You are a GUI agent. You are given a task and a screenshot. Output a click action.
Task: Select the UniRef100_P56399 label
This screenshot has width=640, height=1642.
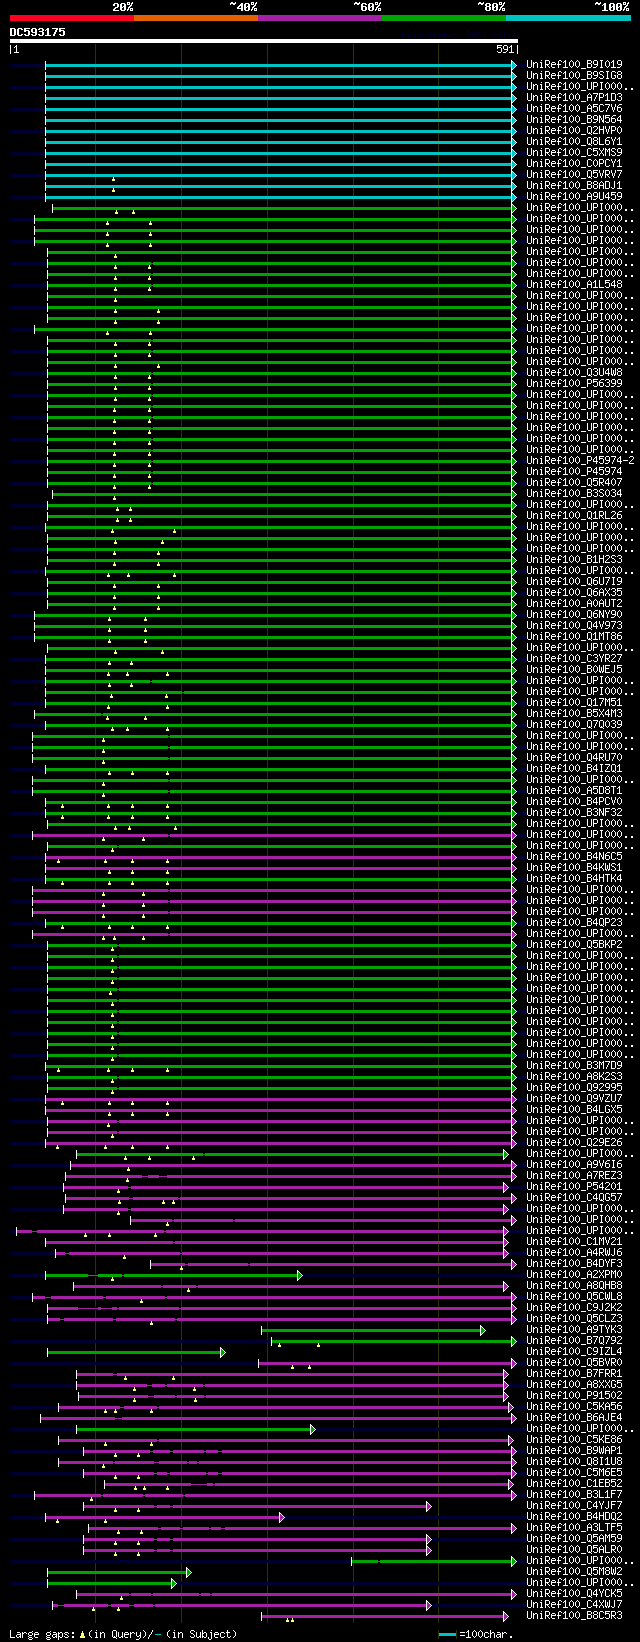[x=574, y=383]
